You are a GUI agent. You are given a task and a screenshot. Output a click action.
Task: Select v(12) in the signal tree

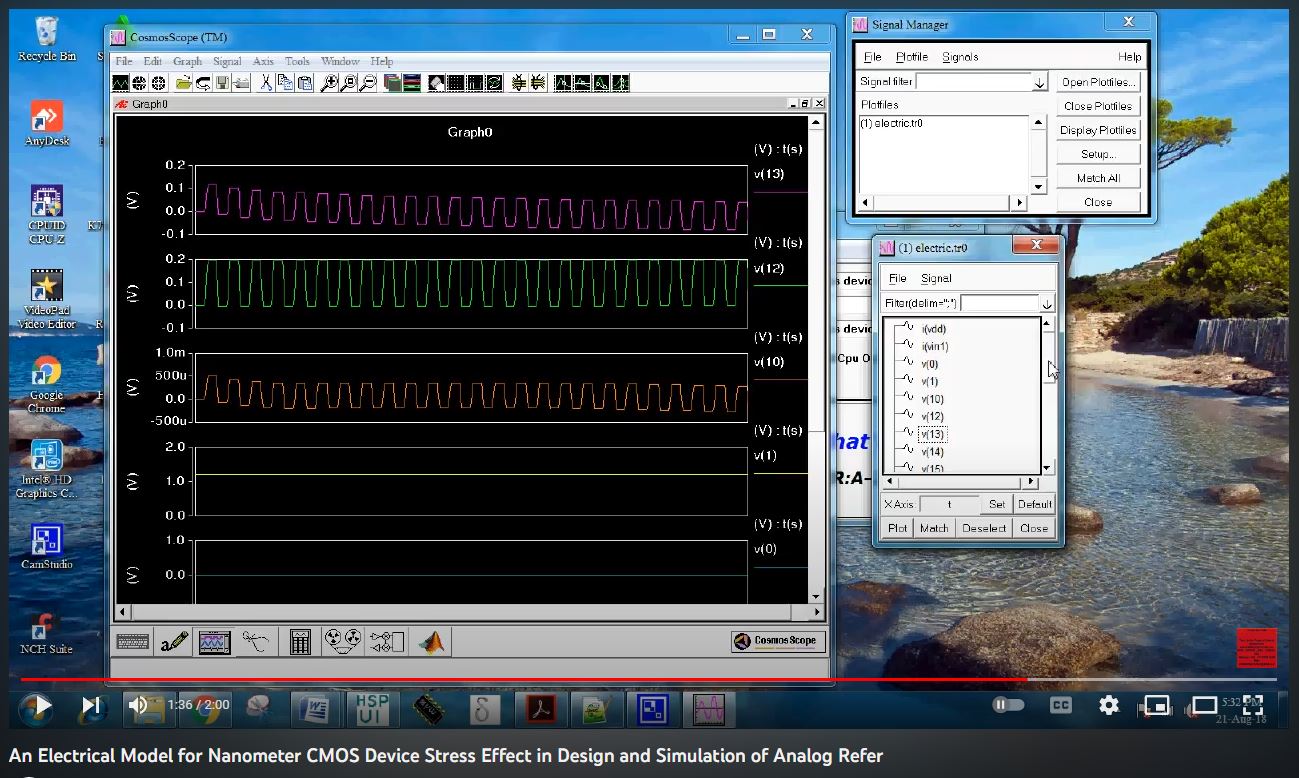click(932, 417)
